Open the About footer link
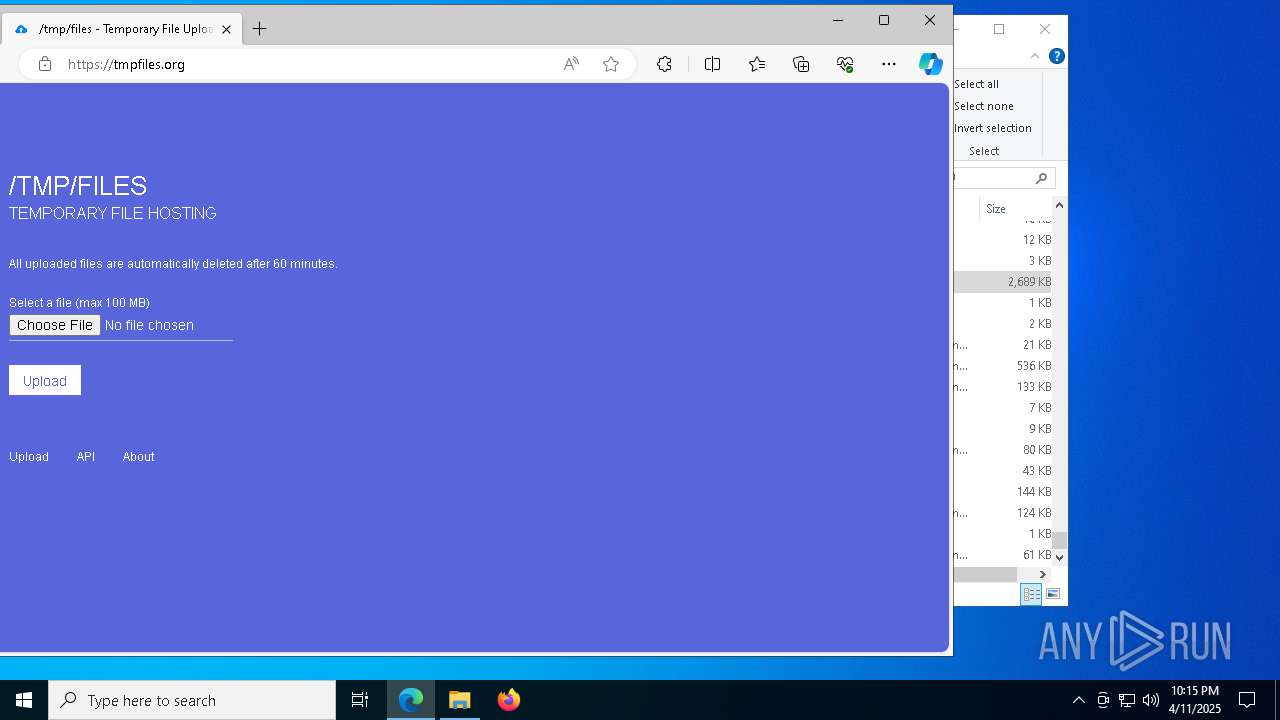This screenshot has width=1280, height=720. (138, 457)
